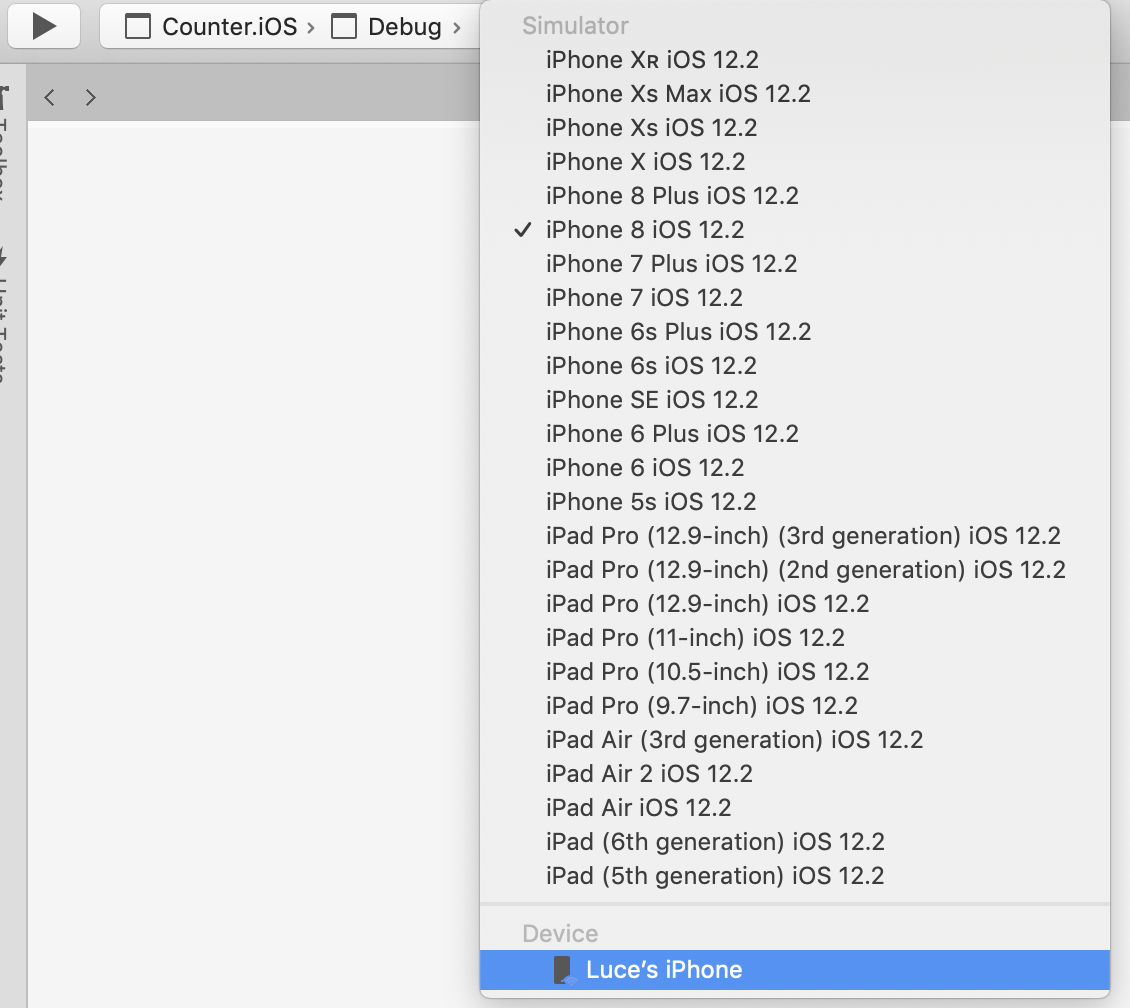Pick iPad Pro (9.7-inch) iOS 12.2
Screen dimensions: 1130x1008
795,706
